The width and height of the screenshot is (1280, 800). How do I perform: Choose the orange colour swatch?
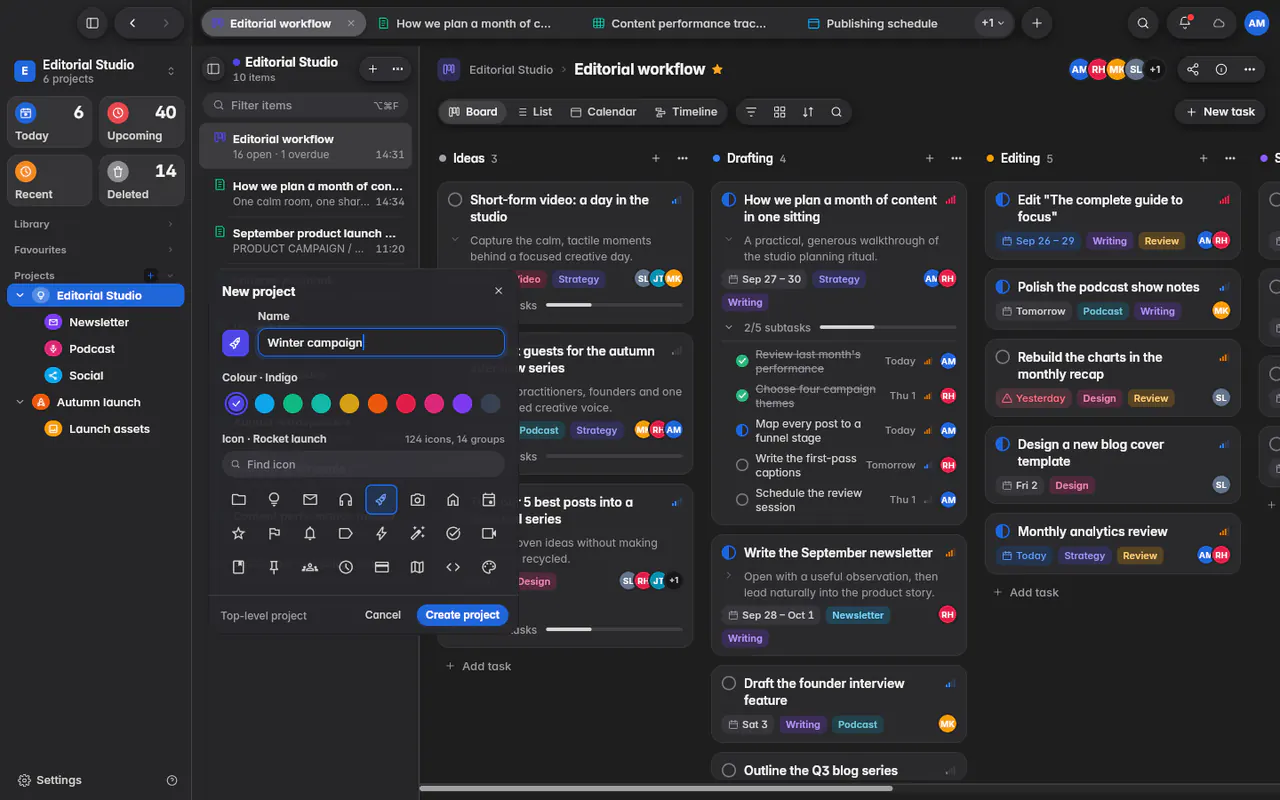coord(377,403)
